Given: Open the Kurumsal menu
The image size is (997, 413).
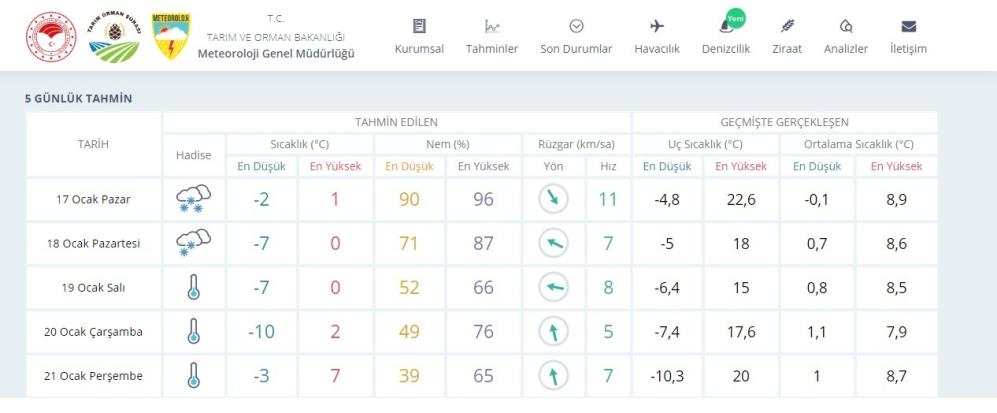Looking at the screenshot, I should (419, 37).
